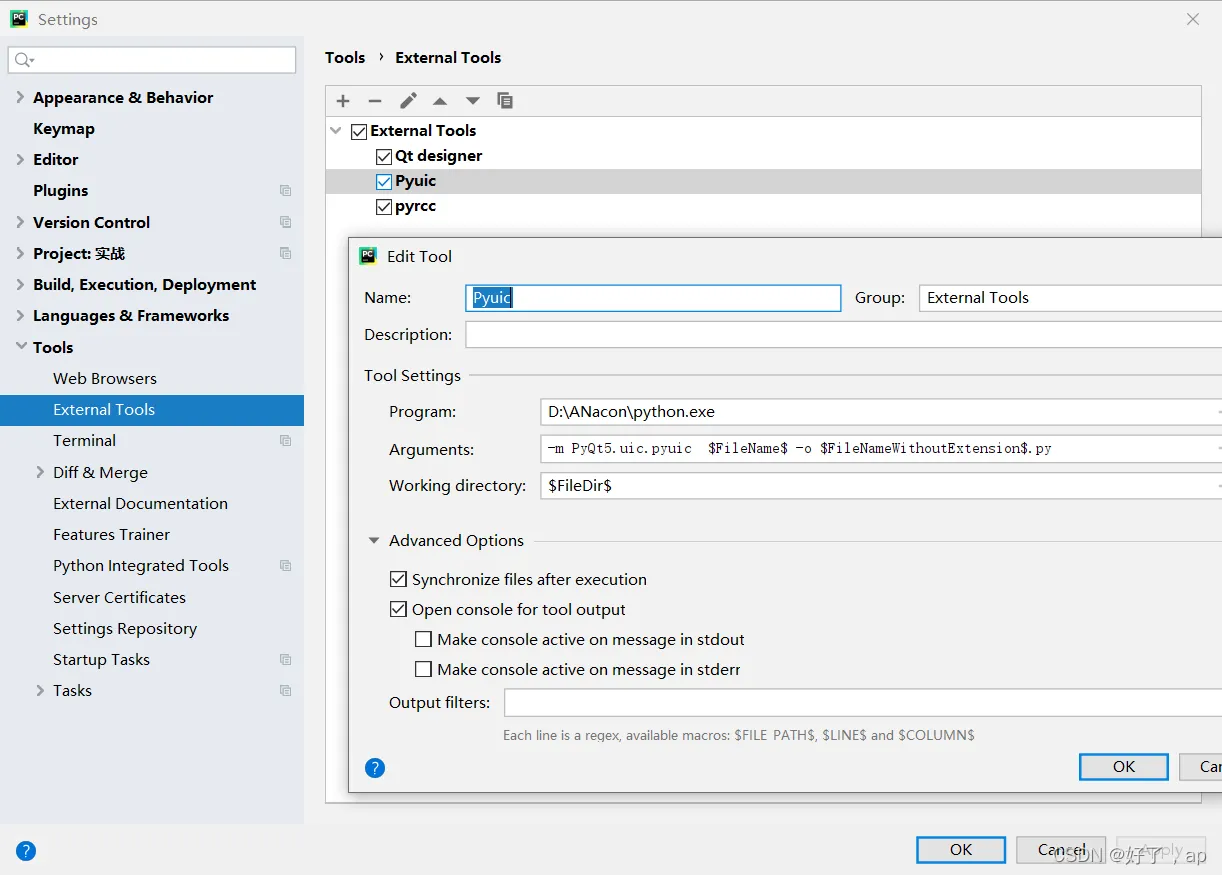
Task: Expand Appearance & Behavior section
Action: 21,97
